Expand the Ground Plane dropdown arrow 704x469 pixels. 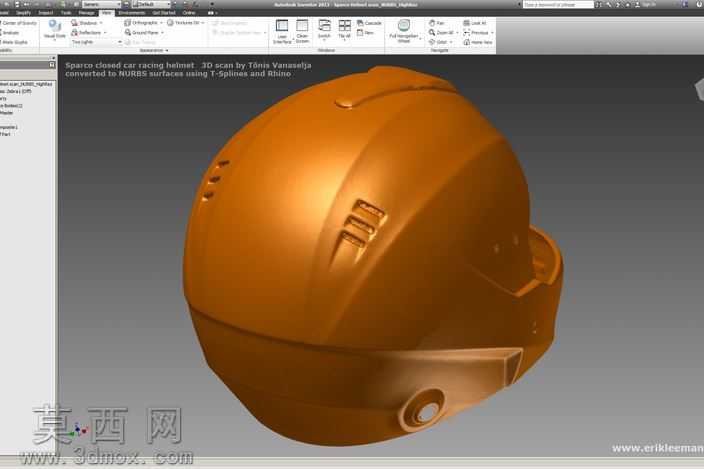point(162,33)
